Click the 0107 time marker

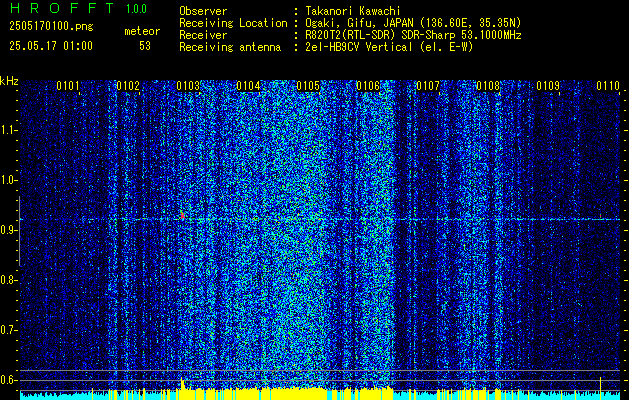click(428, 85)
